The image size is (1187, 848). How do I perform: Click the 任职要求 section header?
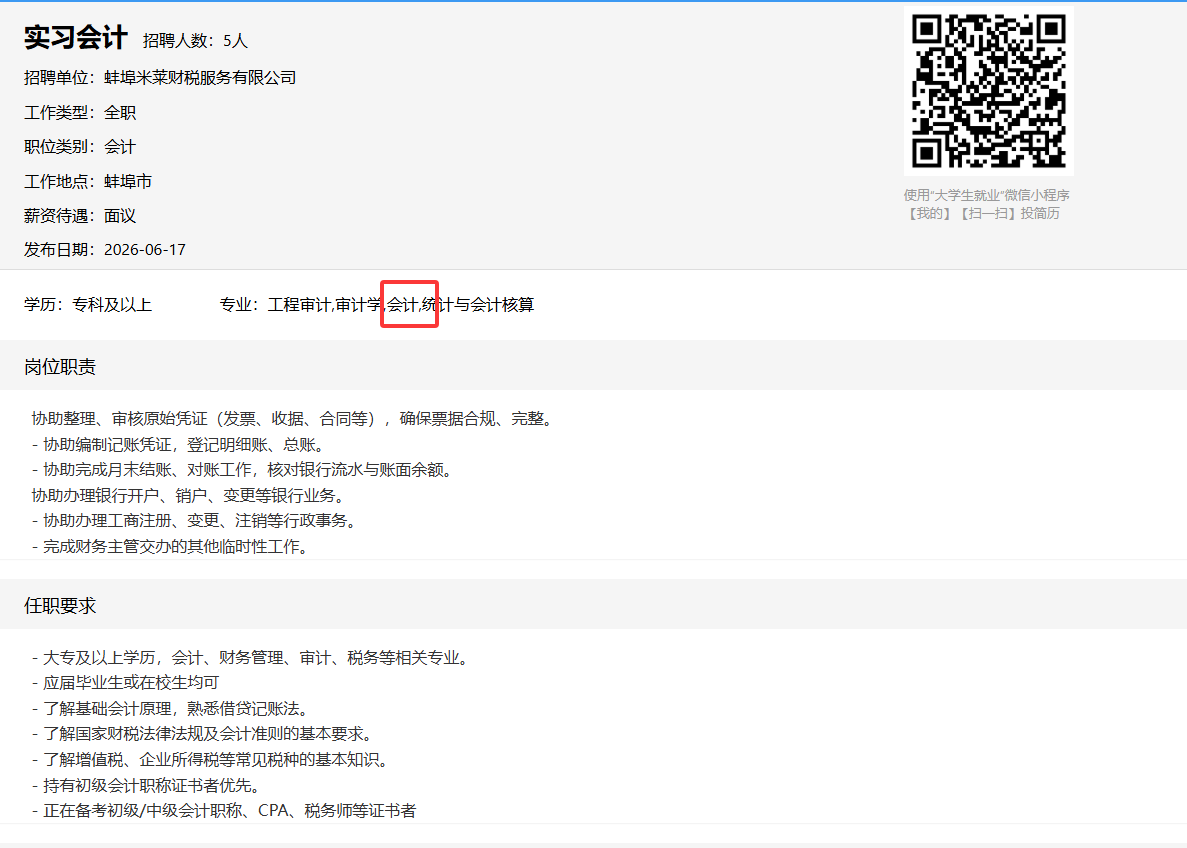click(x=60, y=606)
